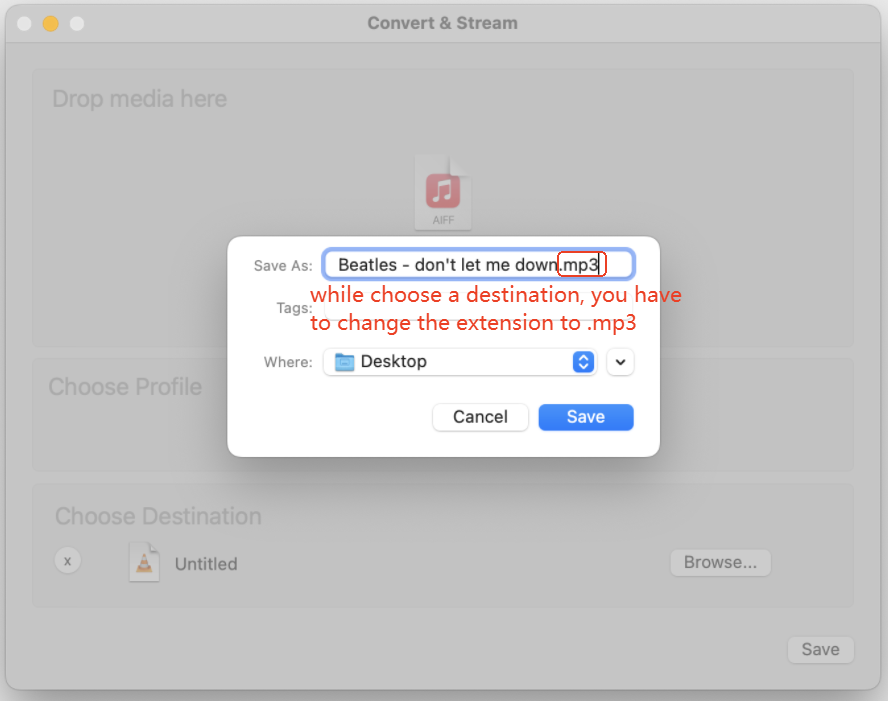Select the Untitled destination label
The height and width of the screenshot is (701, 888).
tap(206, 564)
